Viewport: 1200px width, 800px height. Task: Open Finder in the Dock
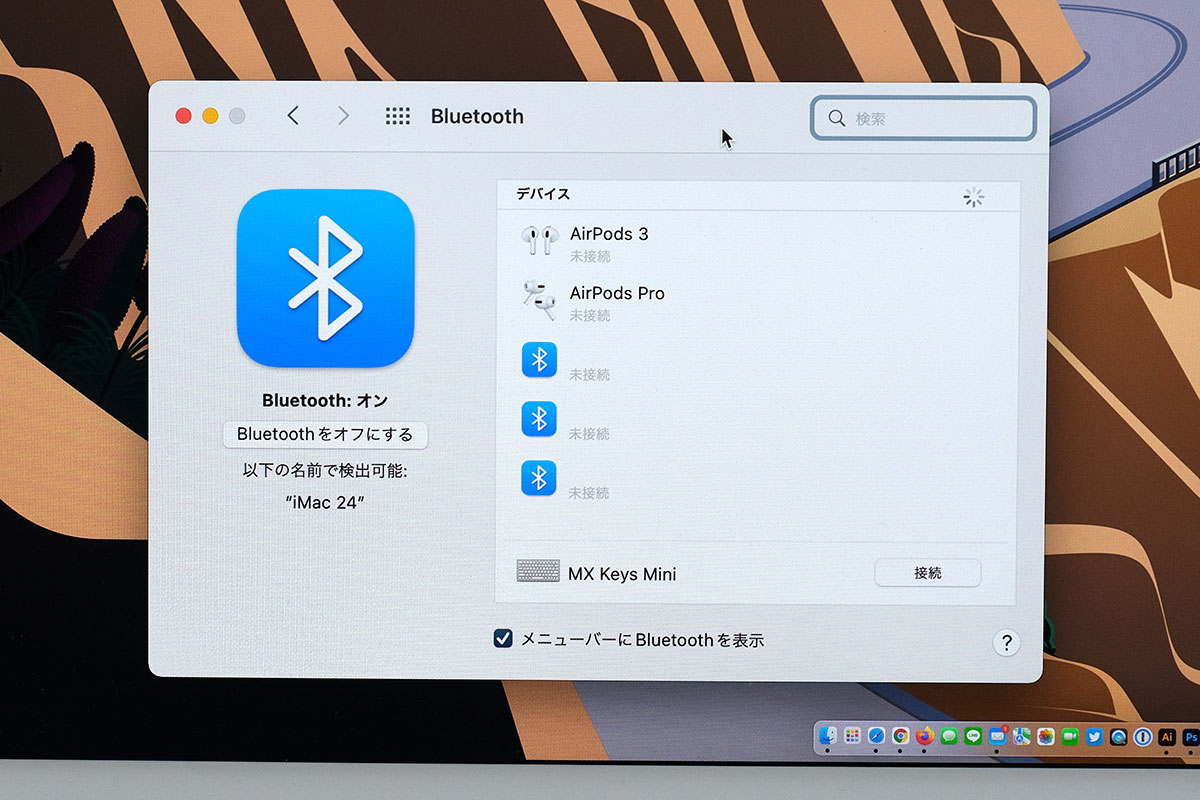(828, 736)
